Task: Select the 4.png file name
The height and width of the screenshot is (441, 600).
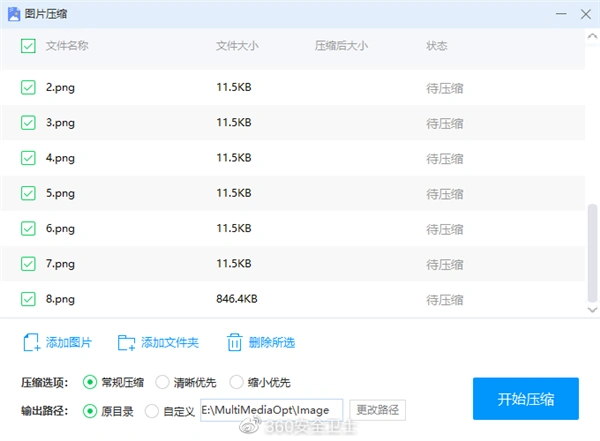Action: point(60,158)
